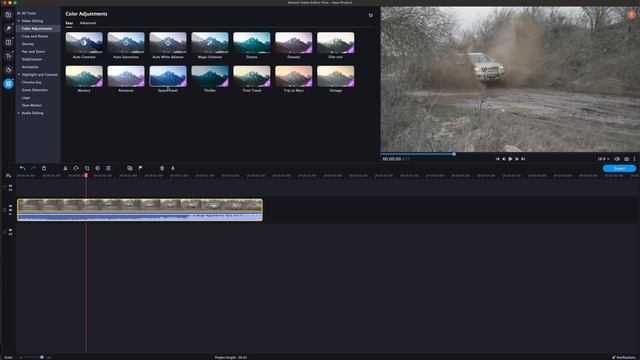Switch to the Easy tab
This screenshot has width=640, height=360.
pyautogui.click(x=69, y=23)
